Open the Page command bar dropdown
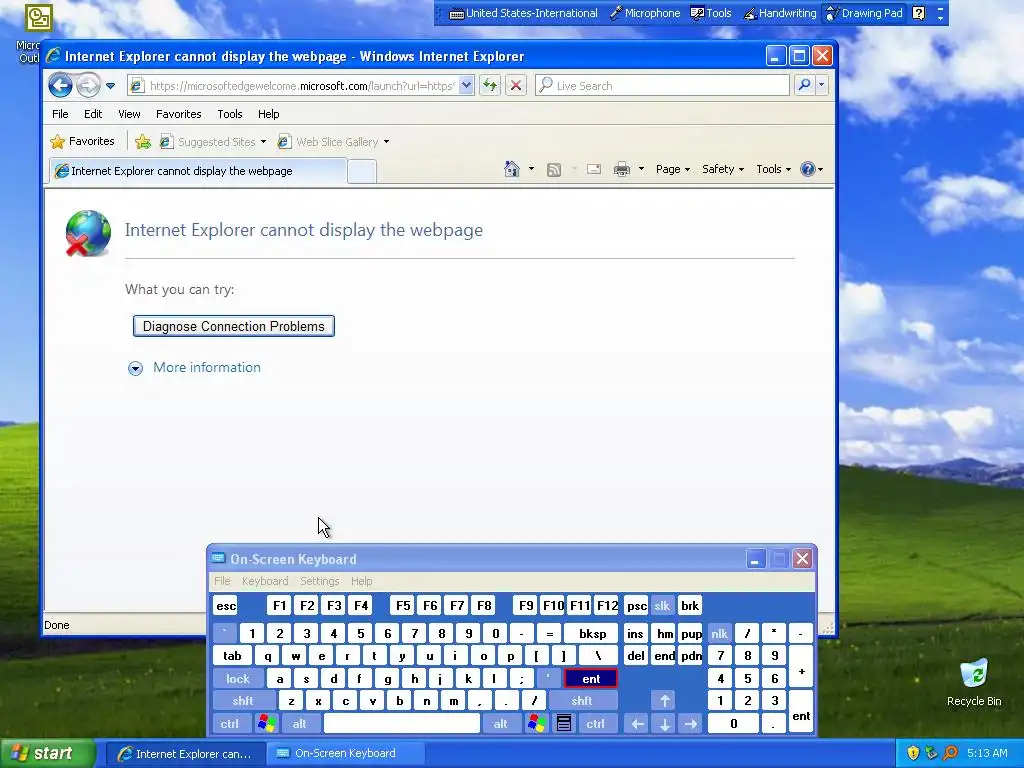The width and height of the screenshot is (1024, 768). click(673, 169)
